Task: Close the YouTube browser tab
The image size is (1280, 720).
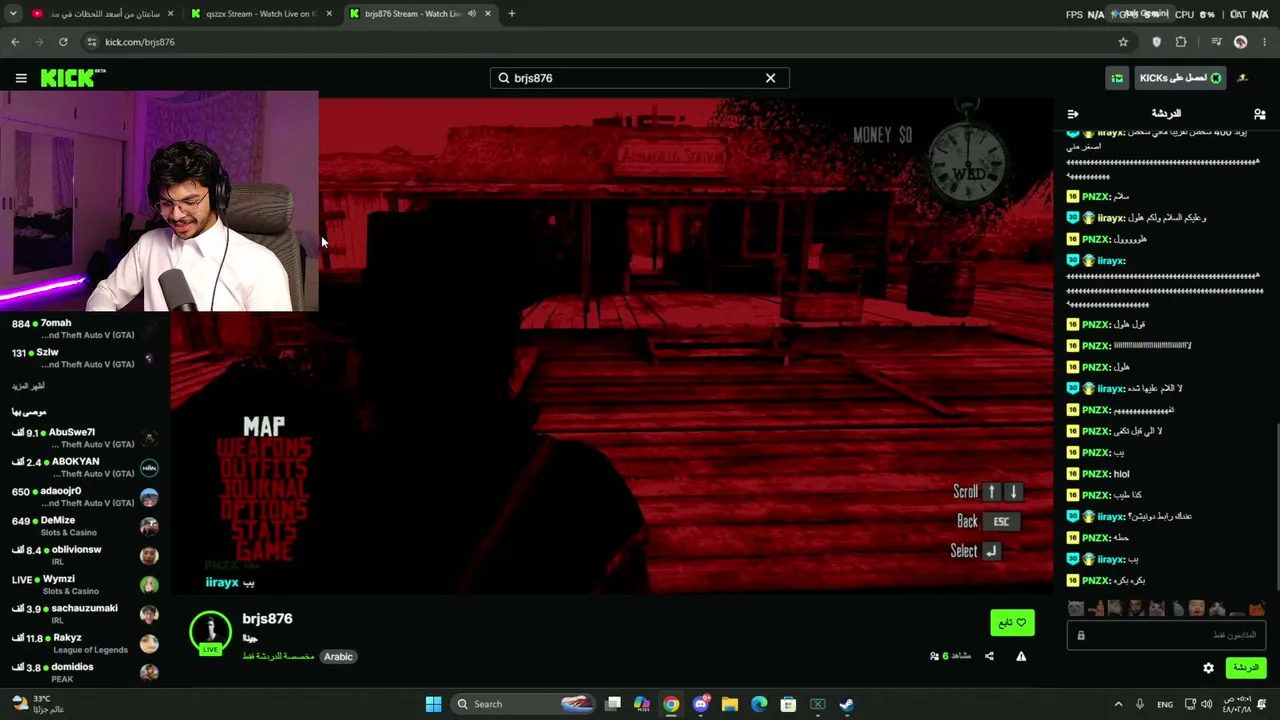Action: (x=170, y=14)
